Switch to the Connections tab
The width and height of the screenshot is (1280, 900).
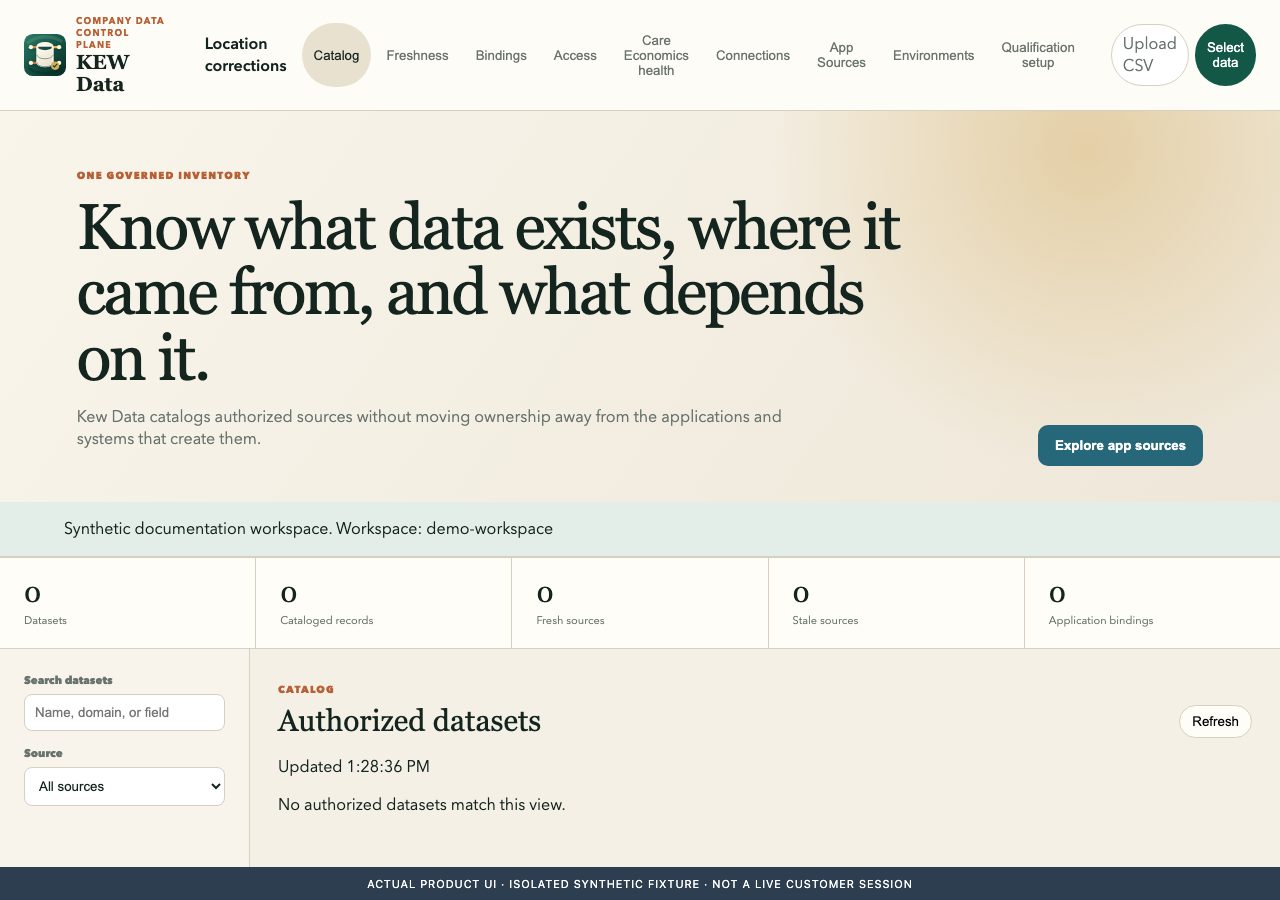click(753, 55)
